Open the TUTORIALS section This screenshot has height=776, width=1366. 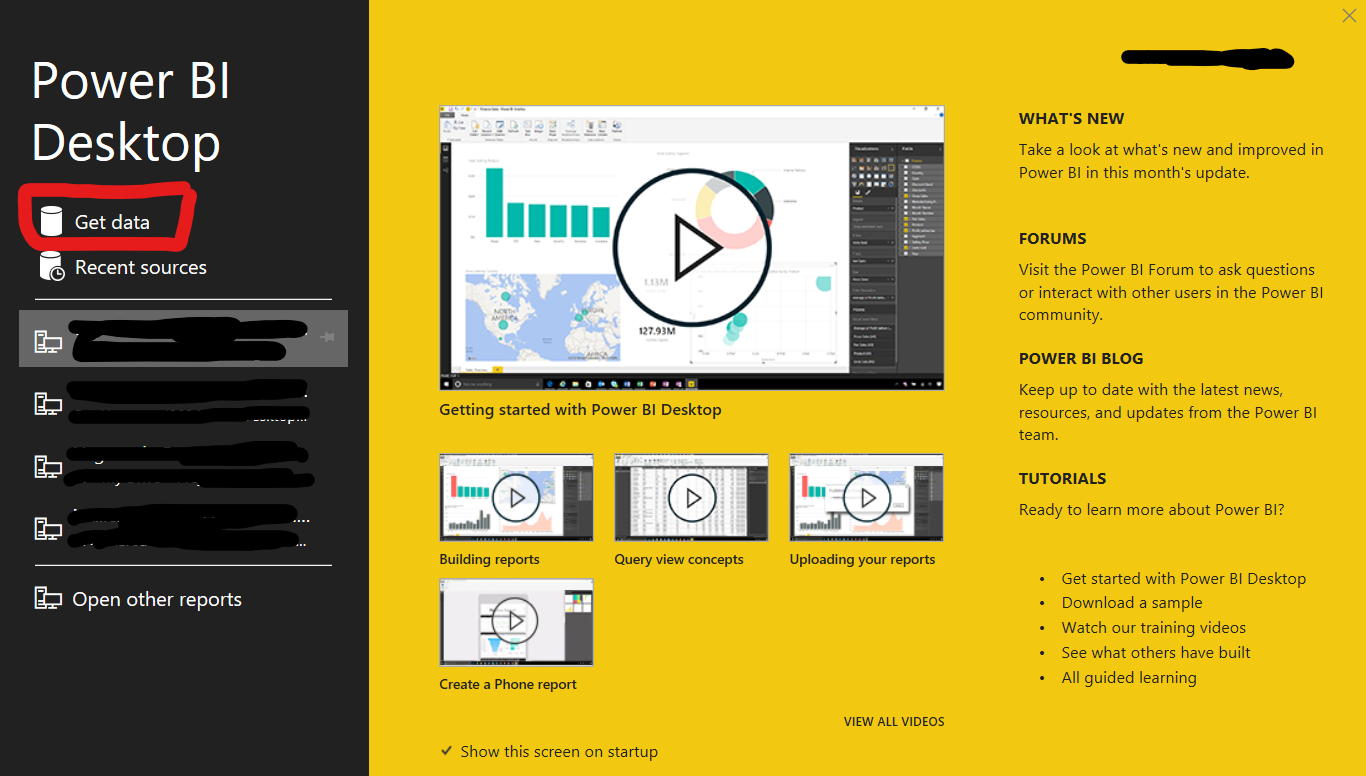point(1062,479)
